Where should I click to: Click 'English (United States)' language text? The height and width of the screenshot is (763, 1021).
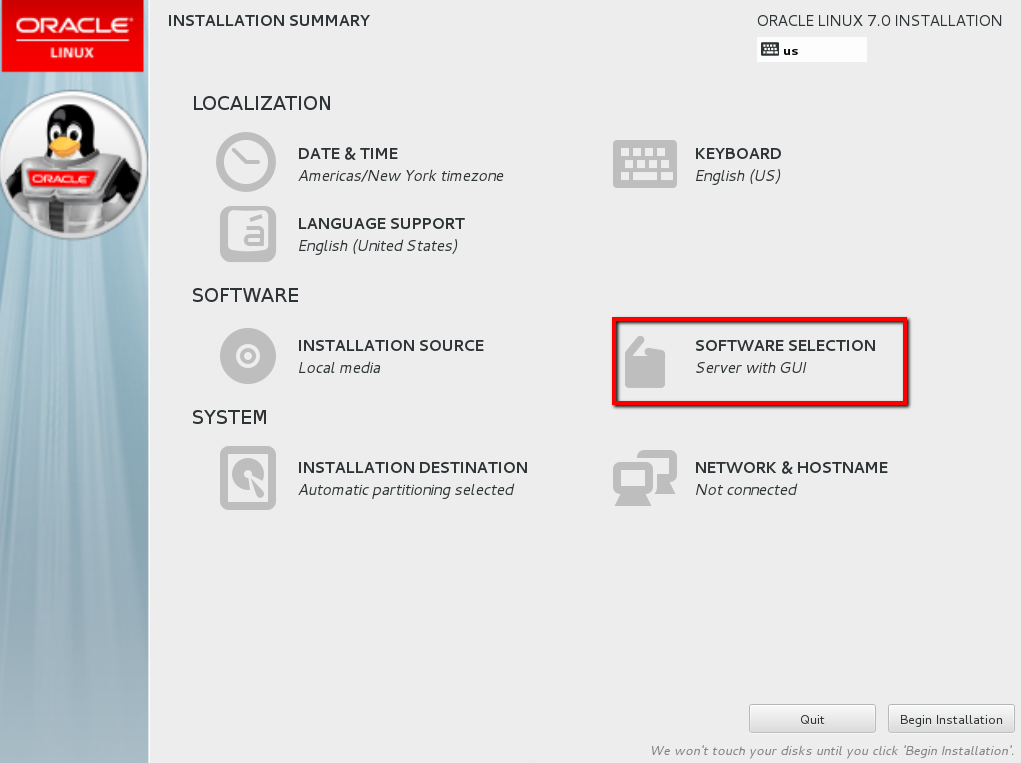(x=378, y=245)
